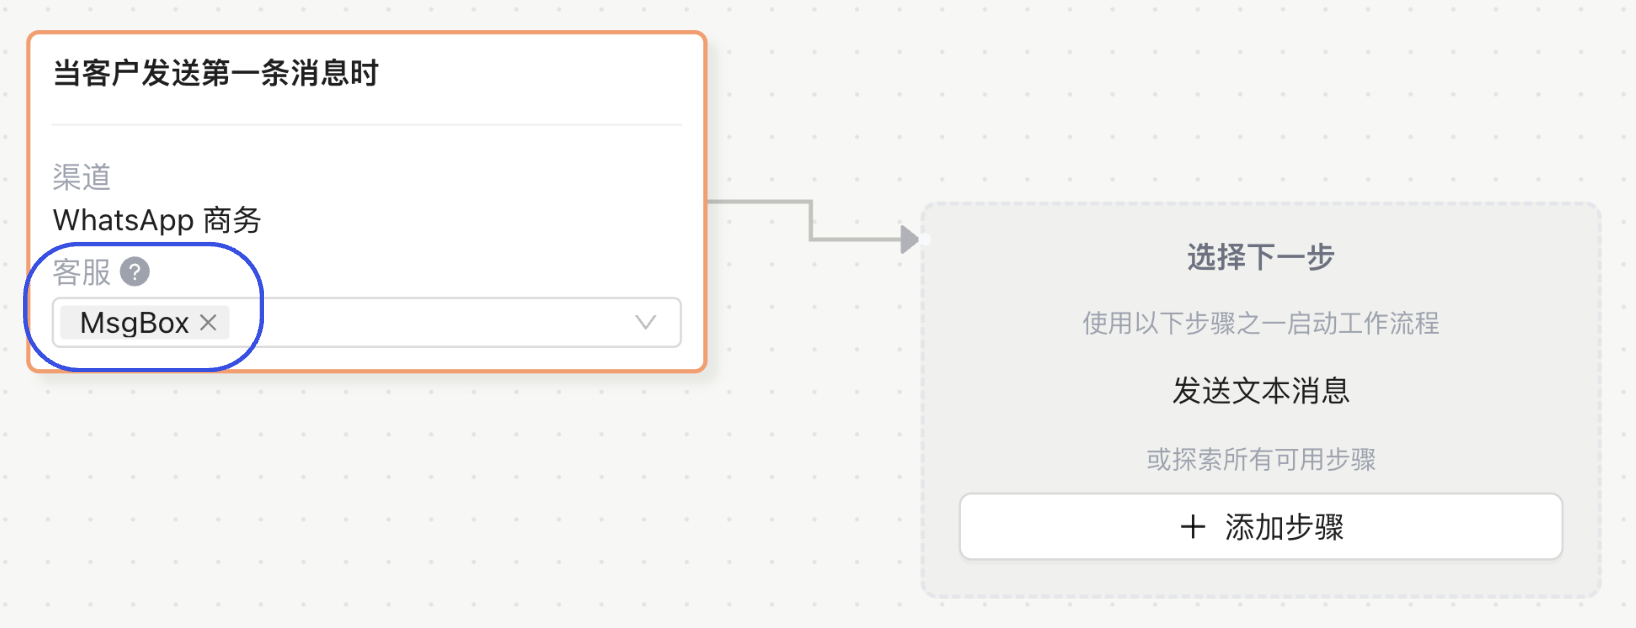Remove the MsgBox tag using its × icon
This screenshot has height=628, width=1636.
click(208, 322)
